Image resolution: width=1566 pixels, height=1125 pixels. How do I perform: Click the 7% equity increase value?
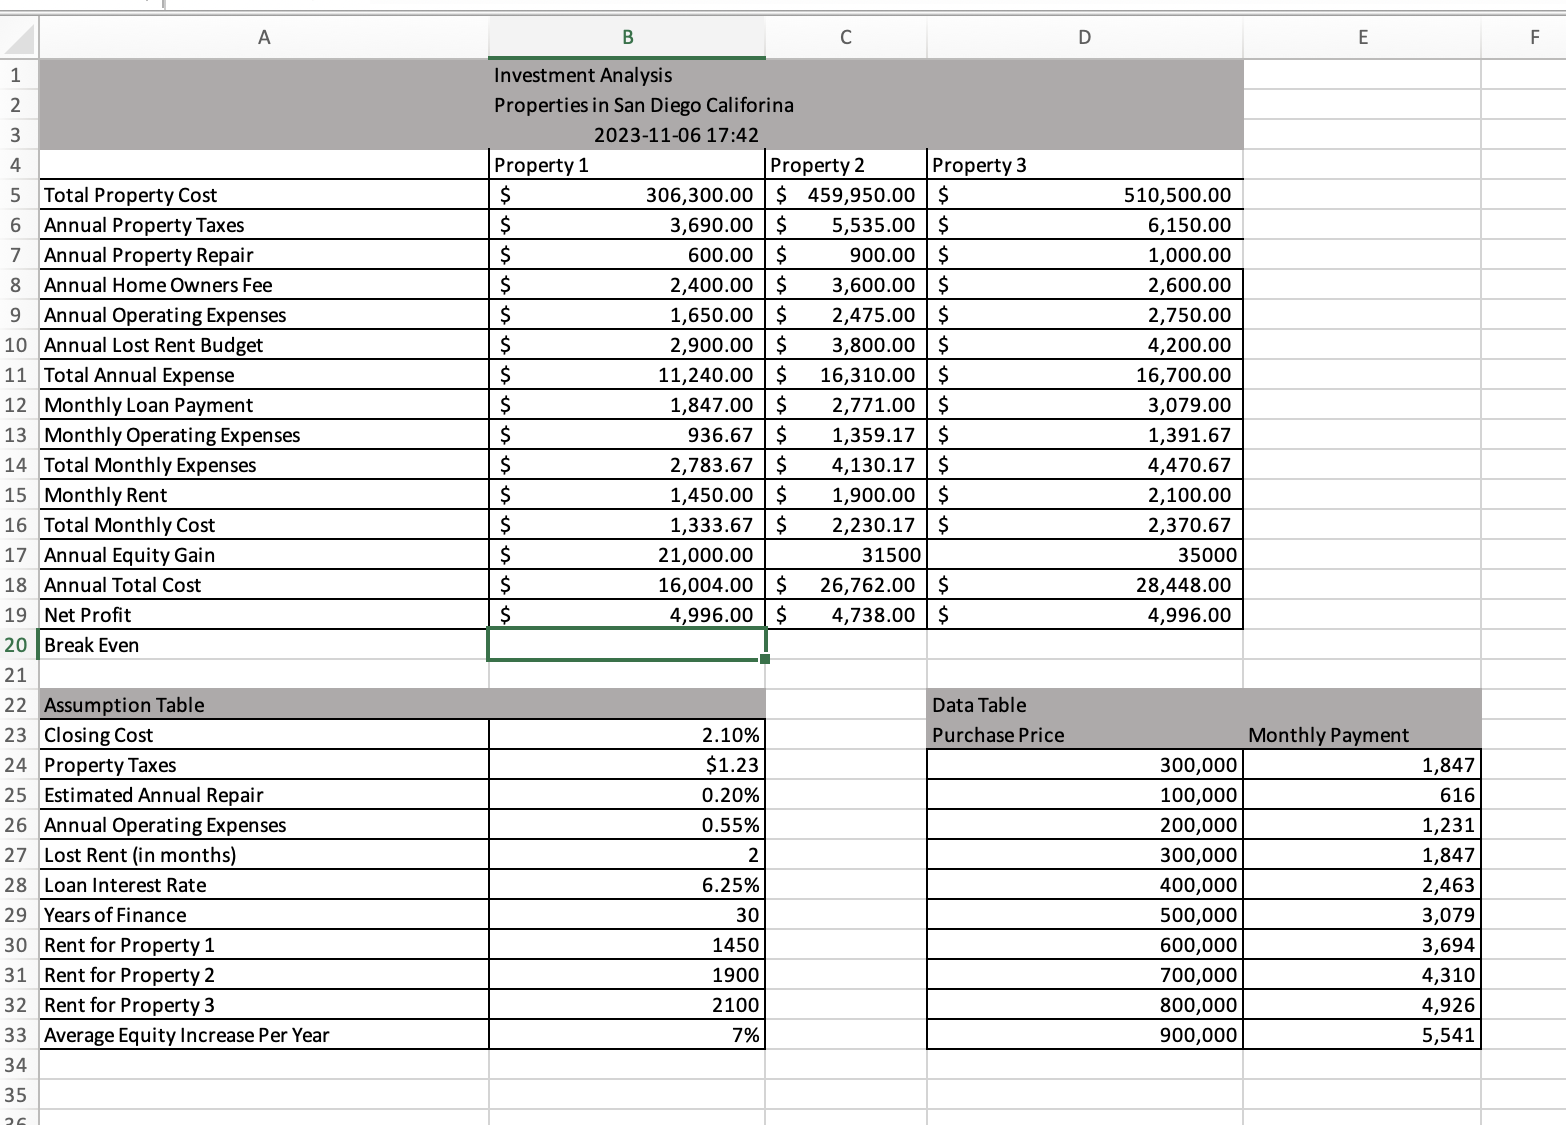tap(627, 1035)
